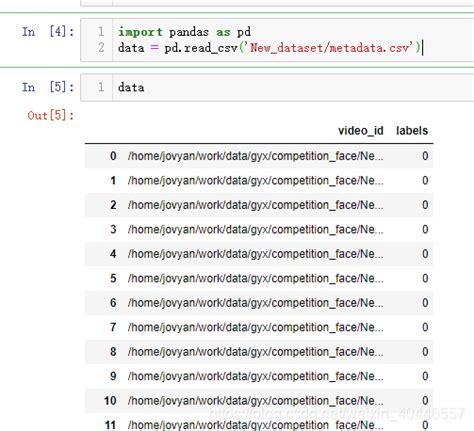Click the labels value in row 8

pyautogui.click(x=425, y=352)
